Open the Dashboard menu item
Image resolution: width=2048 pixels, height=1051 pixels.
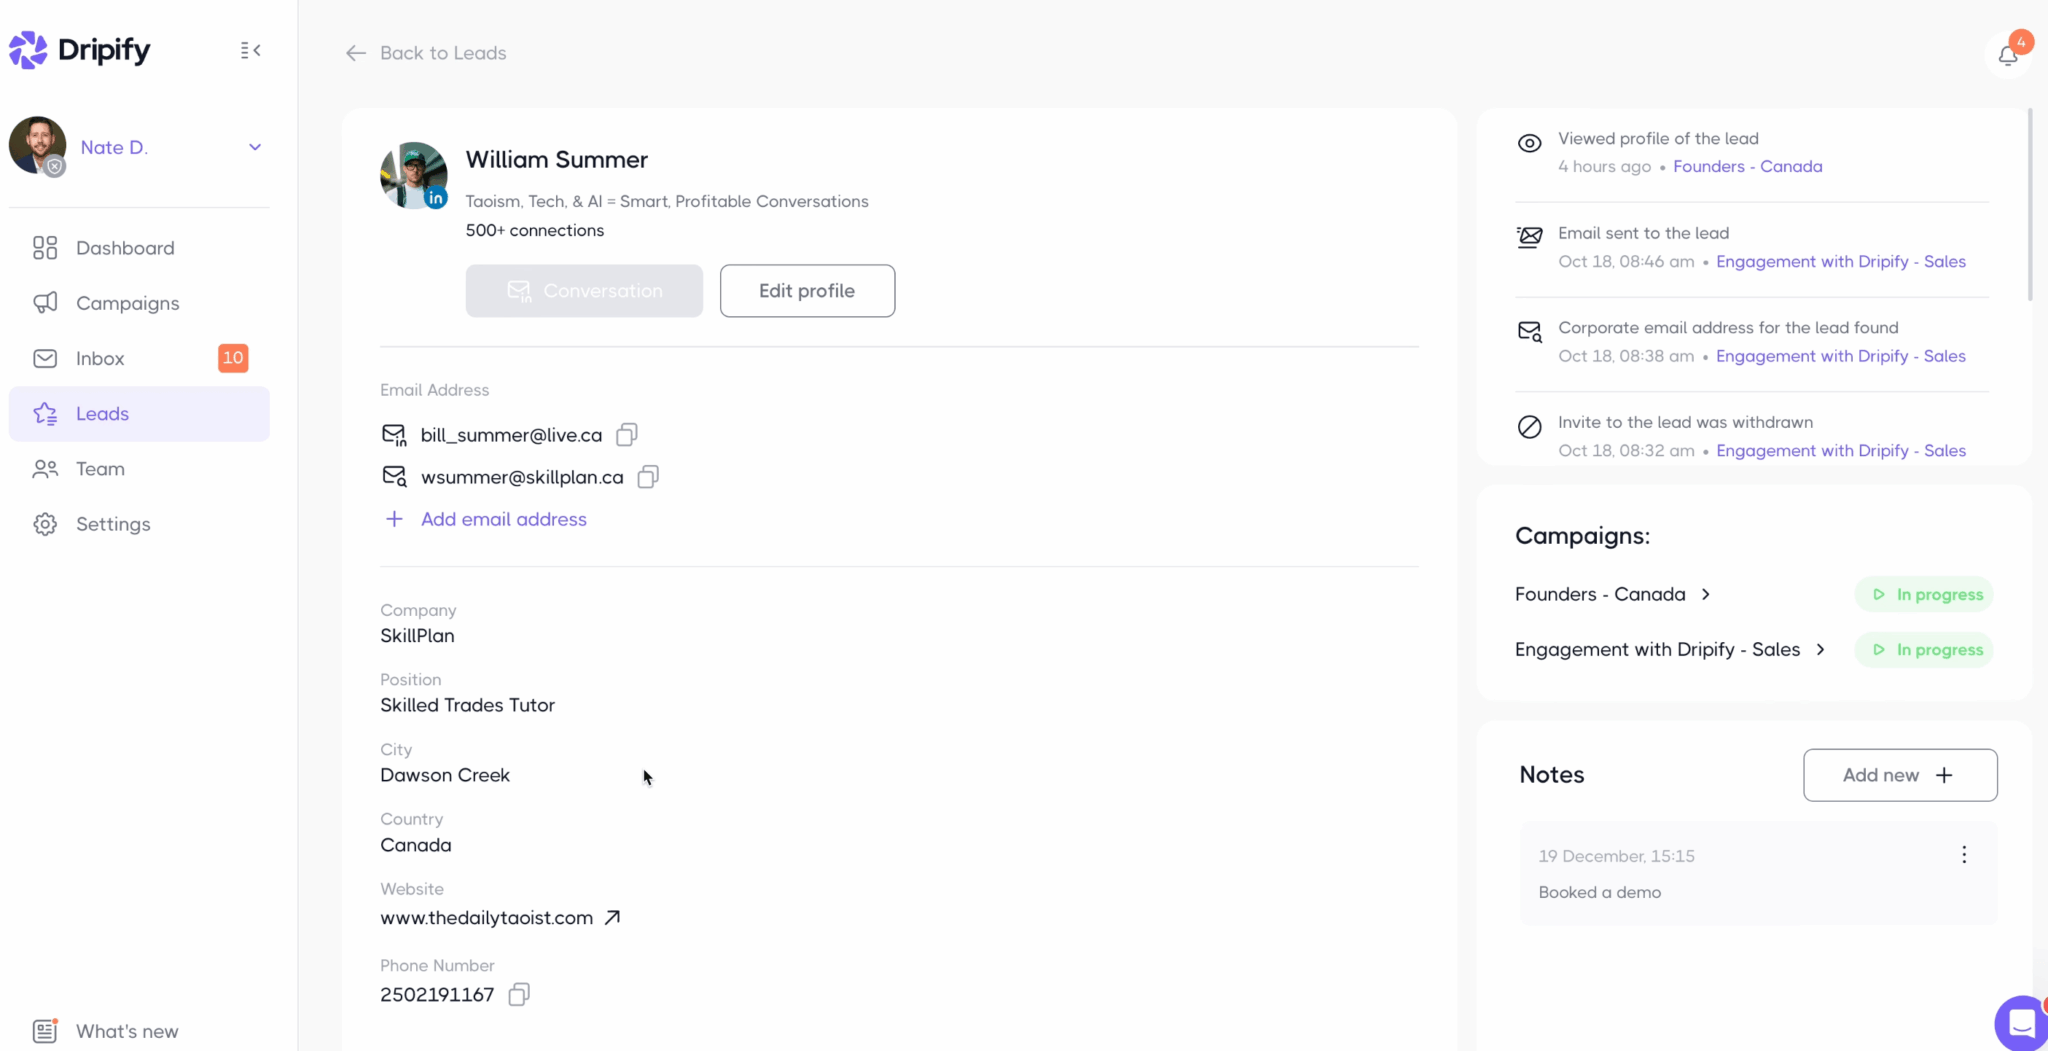click(x=139, y=248)
